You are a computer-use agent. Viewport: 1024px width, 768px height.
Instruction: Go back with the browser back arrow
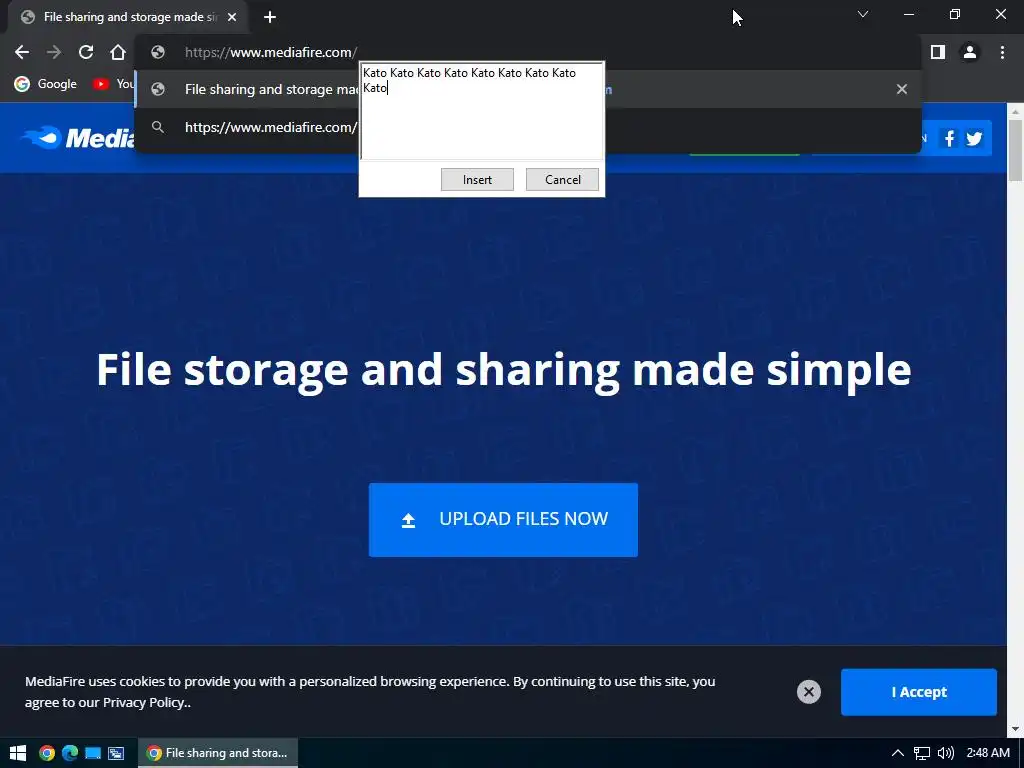22,52
